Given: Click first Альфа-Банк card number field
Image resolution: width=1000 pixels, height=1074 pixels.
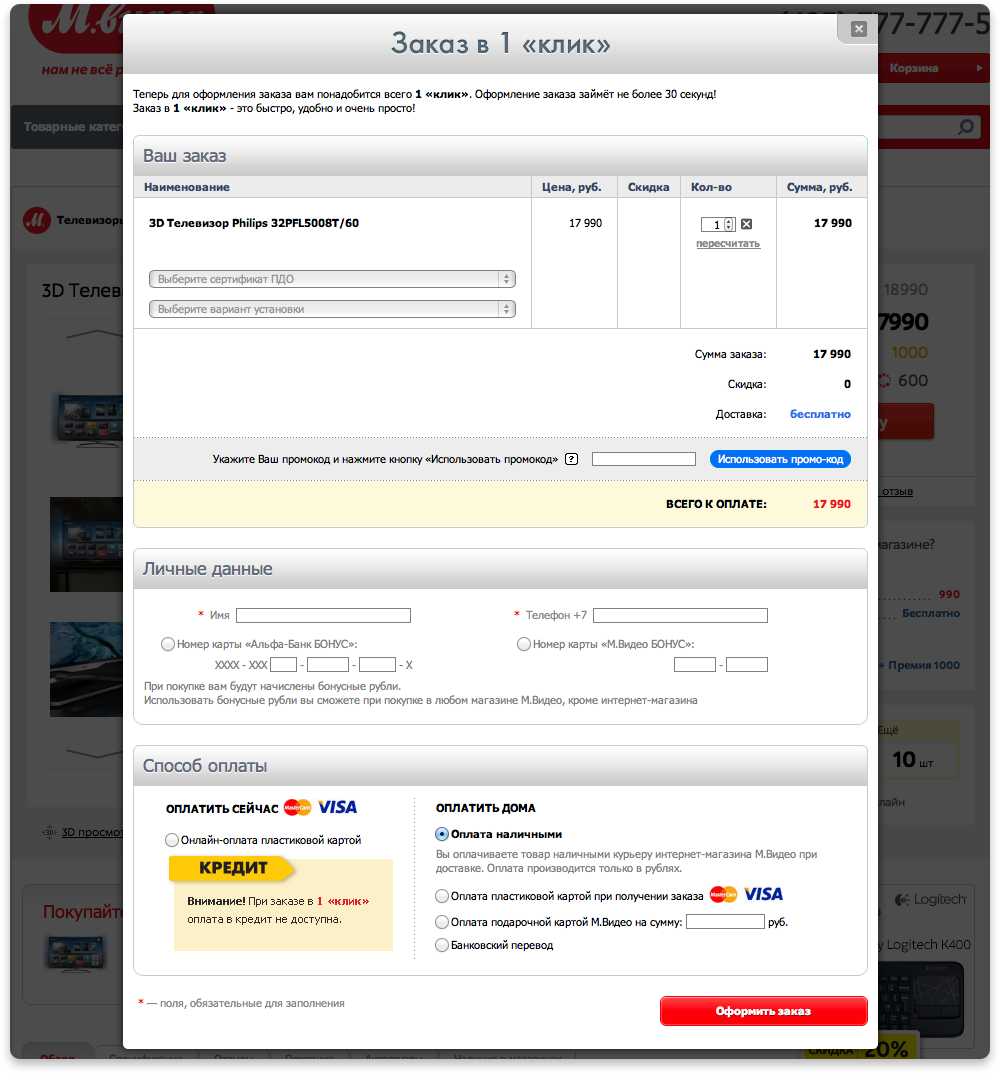Looking at the screenshot, I should click(284, 664).
